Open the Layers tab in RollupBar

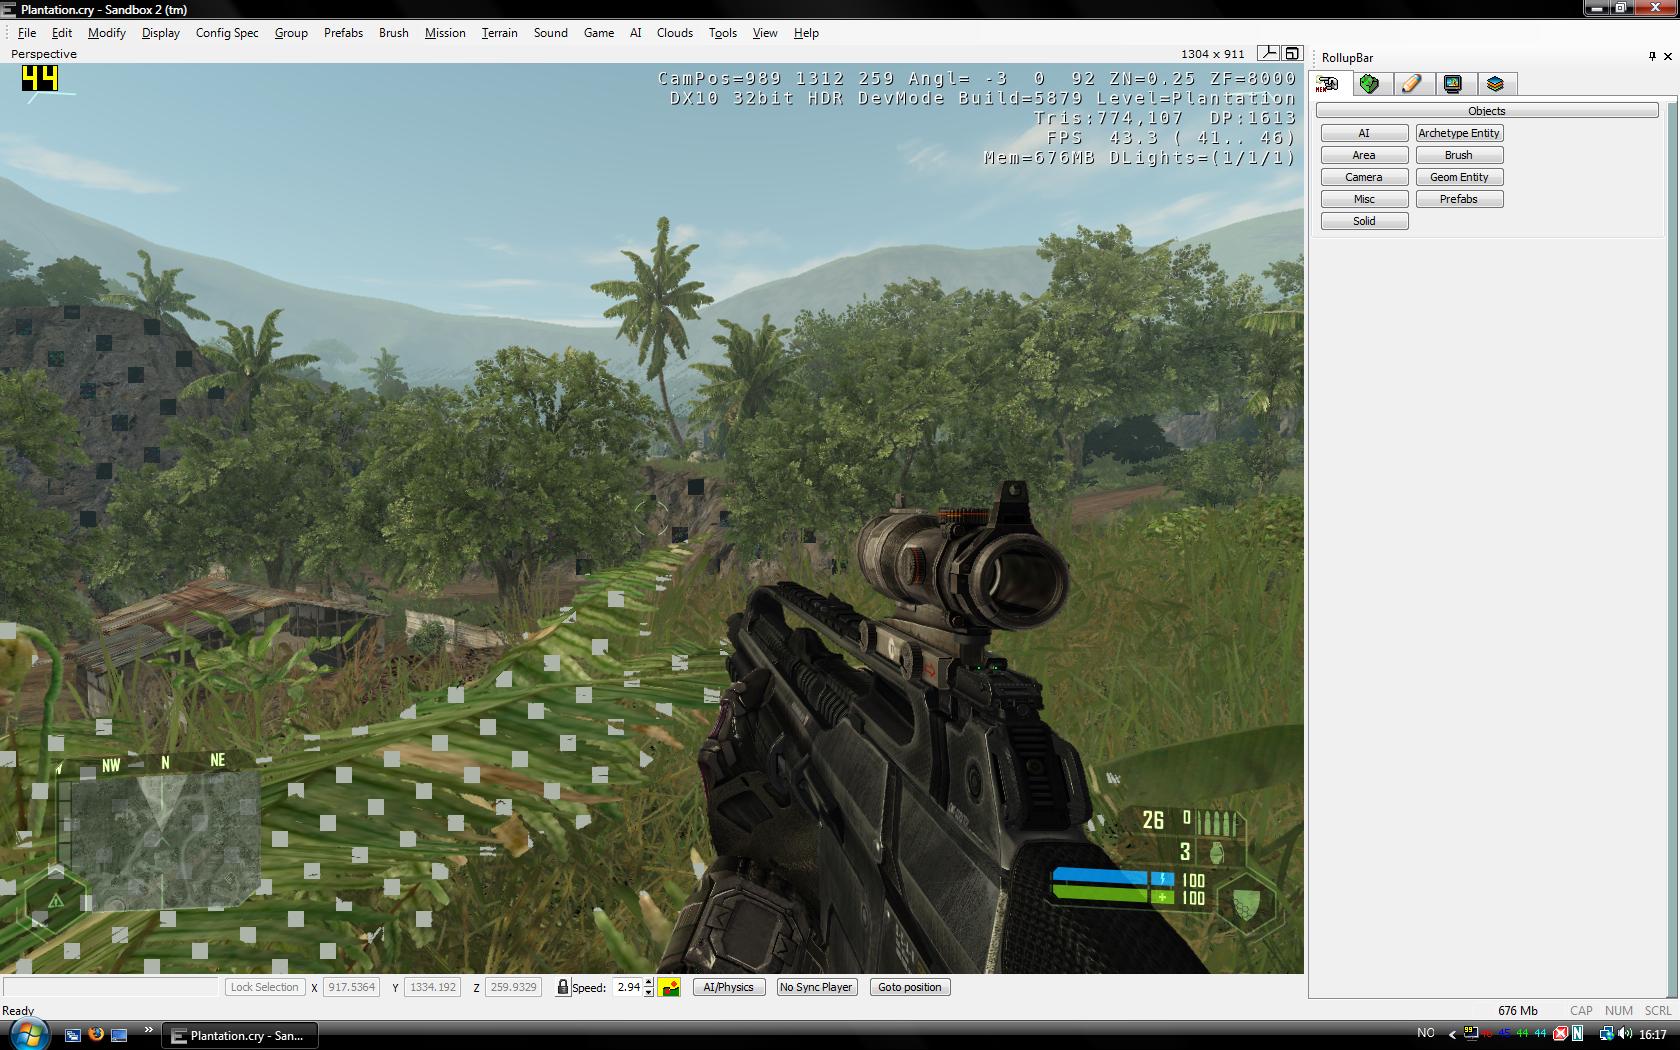click(1495, 84)
